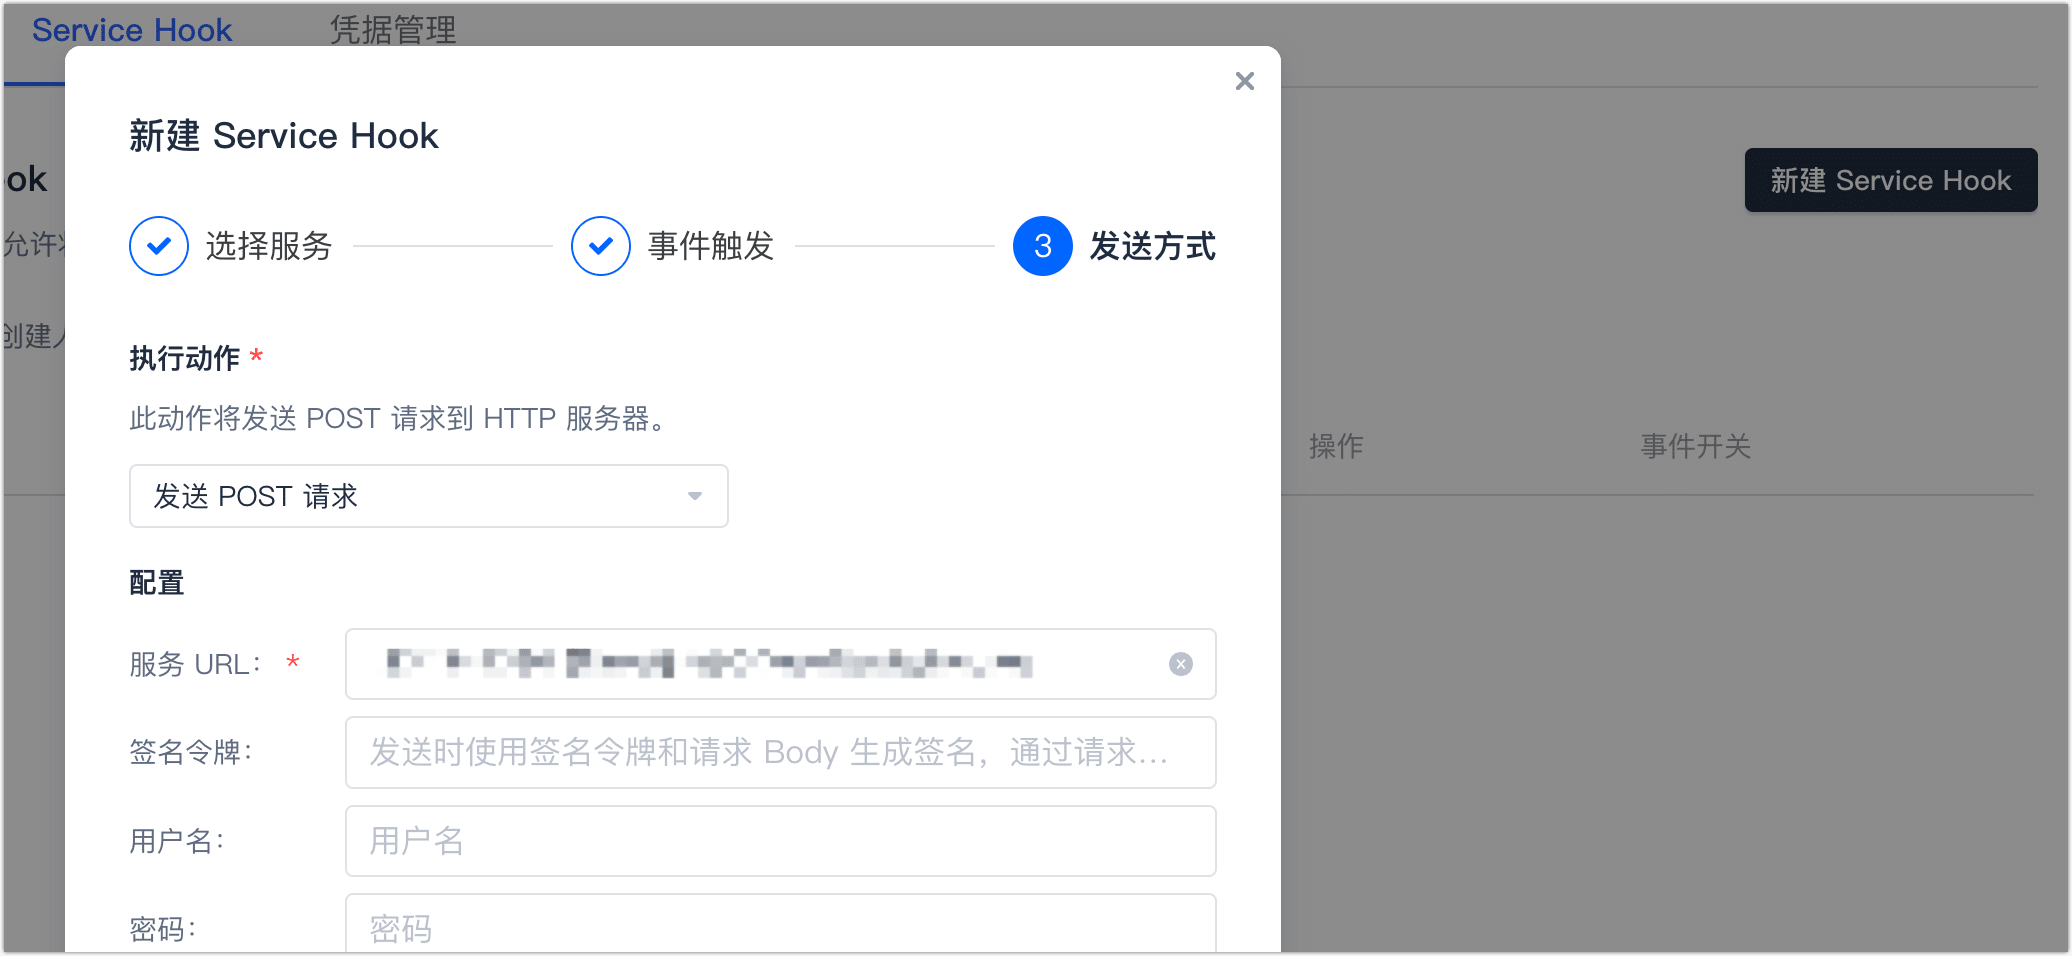Clear the 服务 URL field using the clear icon

coord(1181,664)
